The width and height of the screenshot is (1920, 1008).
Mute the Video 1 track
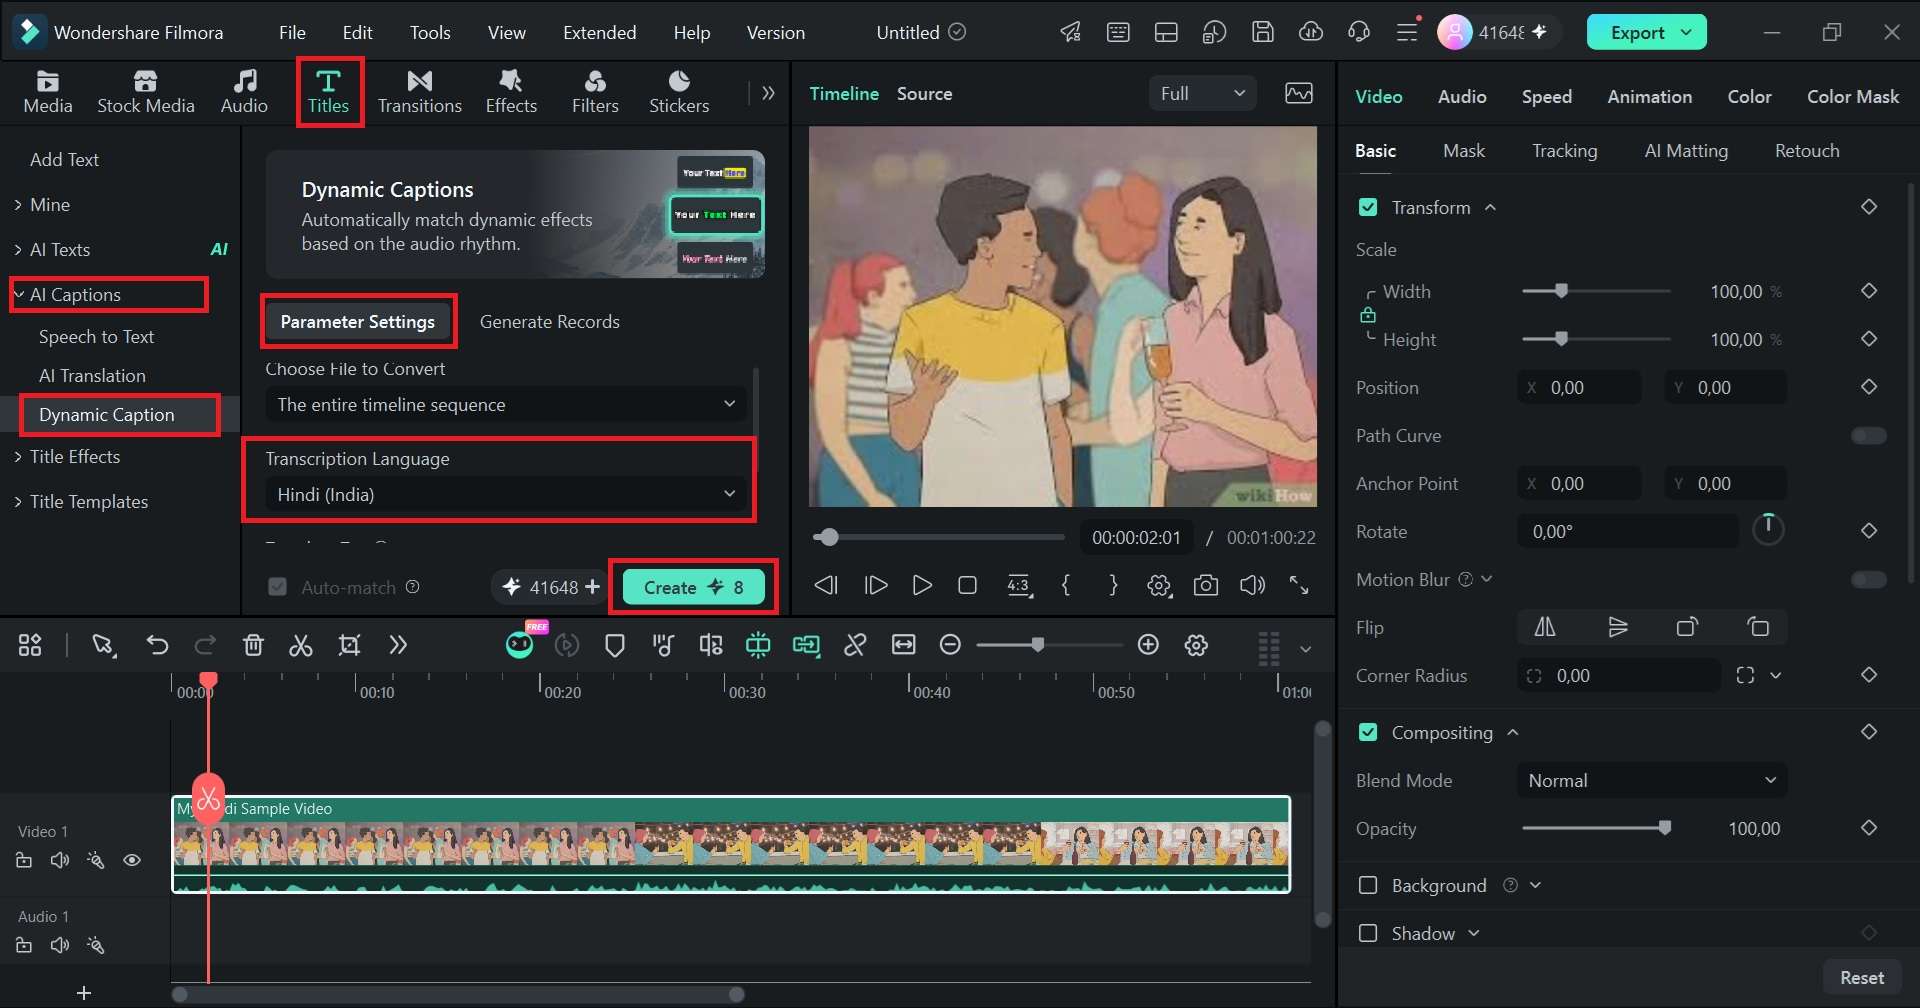(60, 860)
